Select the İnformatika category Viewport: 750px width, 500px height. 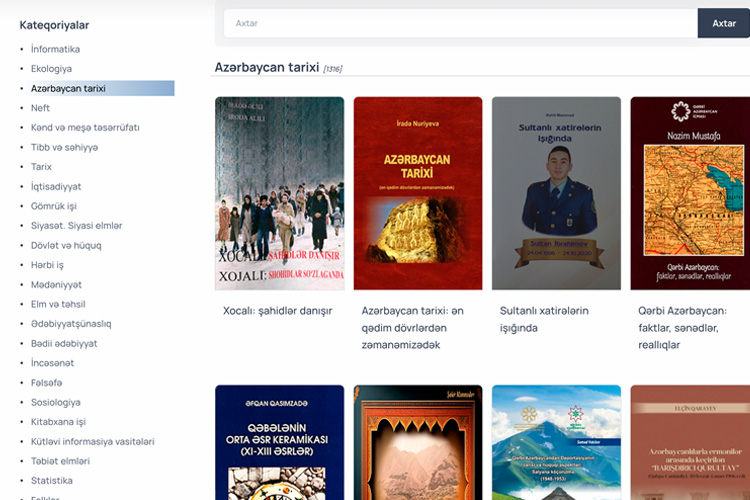(x=55, y=49)
